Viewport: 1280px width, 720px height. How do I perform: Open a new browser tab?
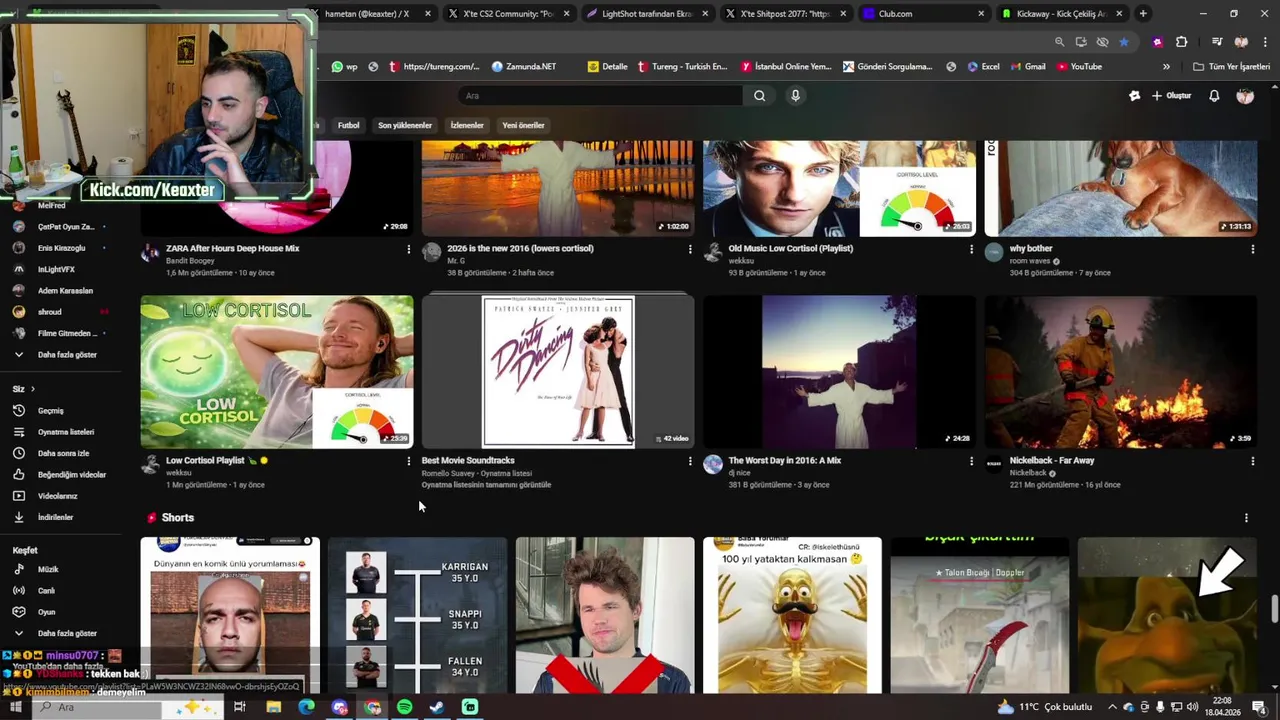click(1143, 14)
